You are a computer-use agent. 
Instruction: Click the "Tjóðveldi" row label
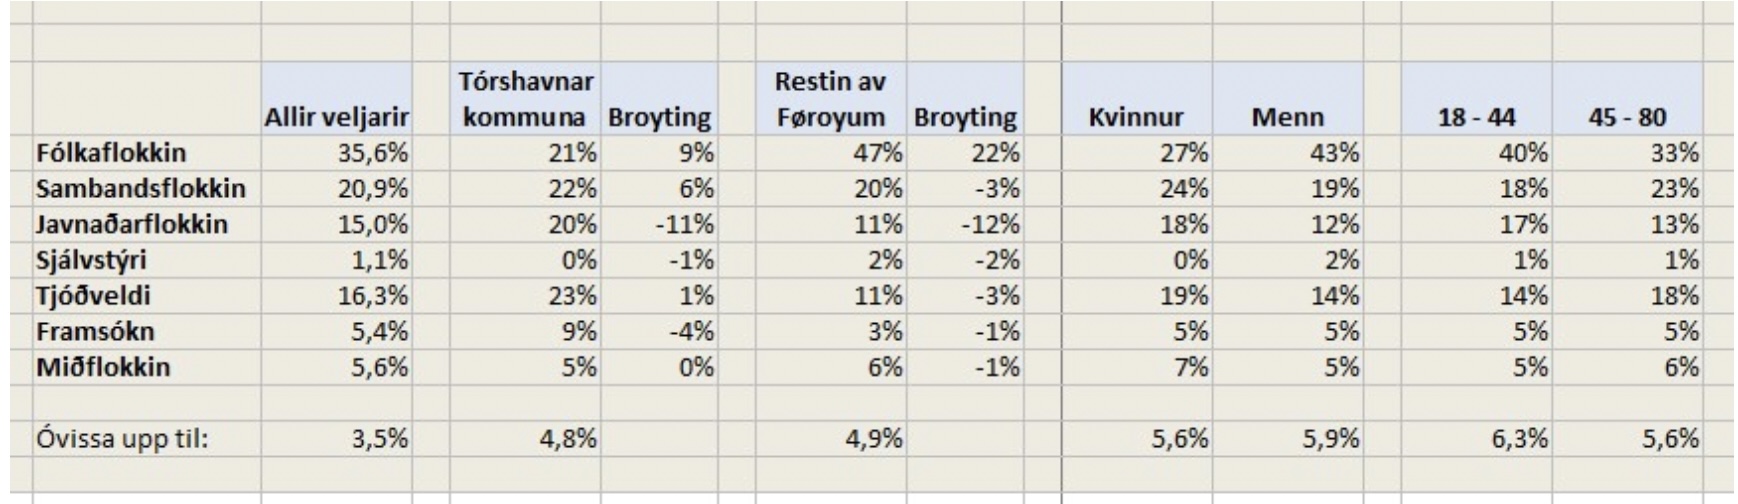coord(86,296)
